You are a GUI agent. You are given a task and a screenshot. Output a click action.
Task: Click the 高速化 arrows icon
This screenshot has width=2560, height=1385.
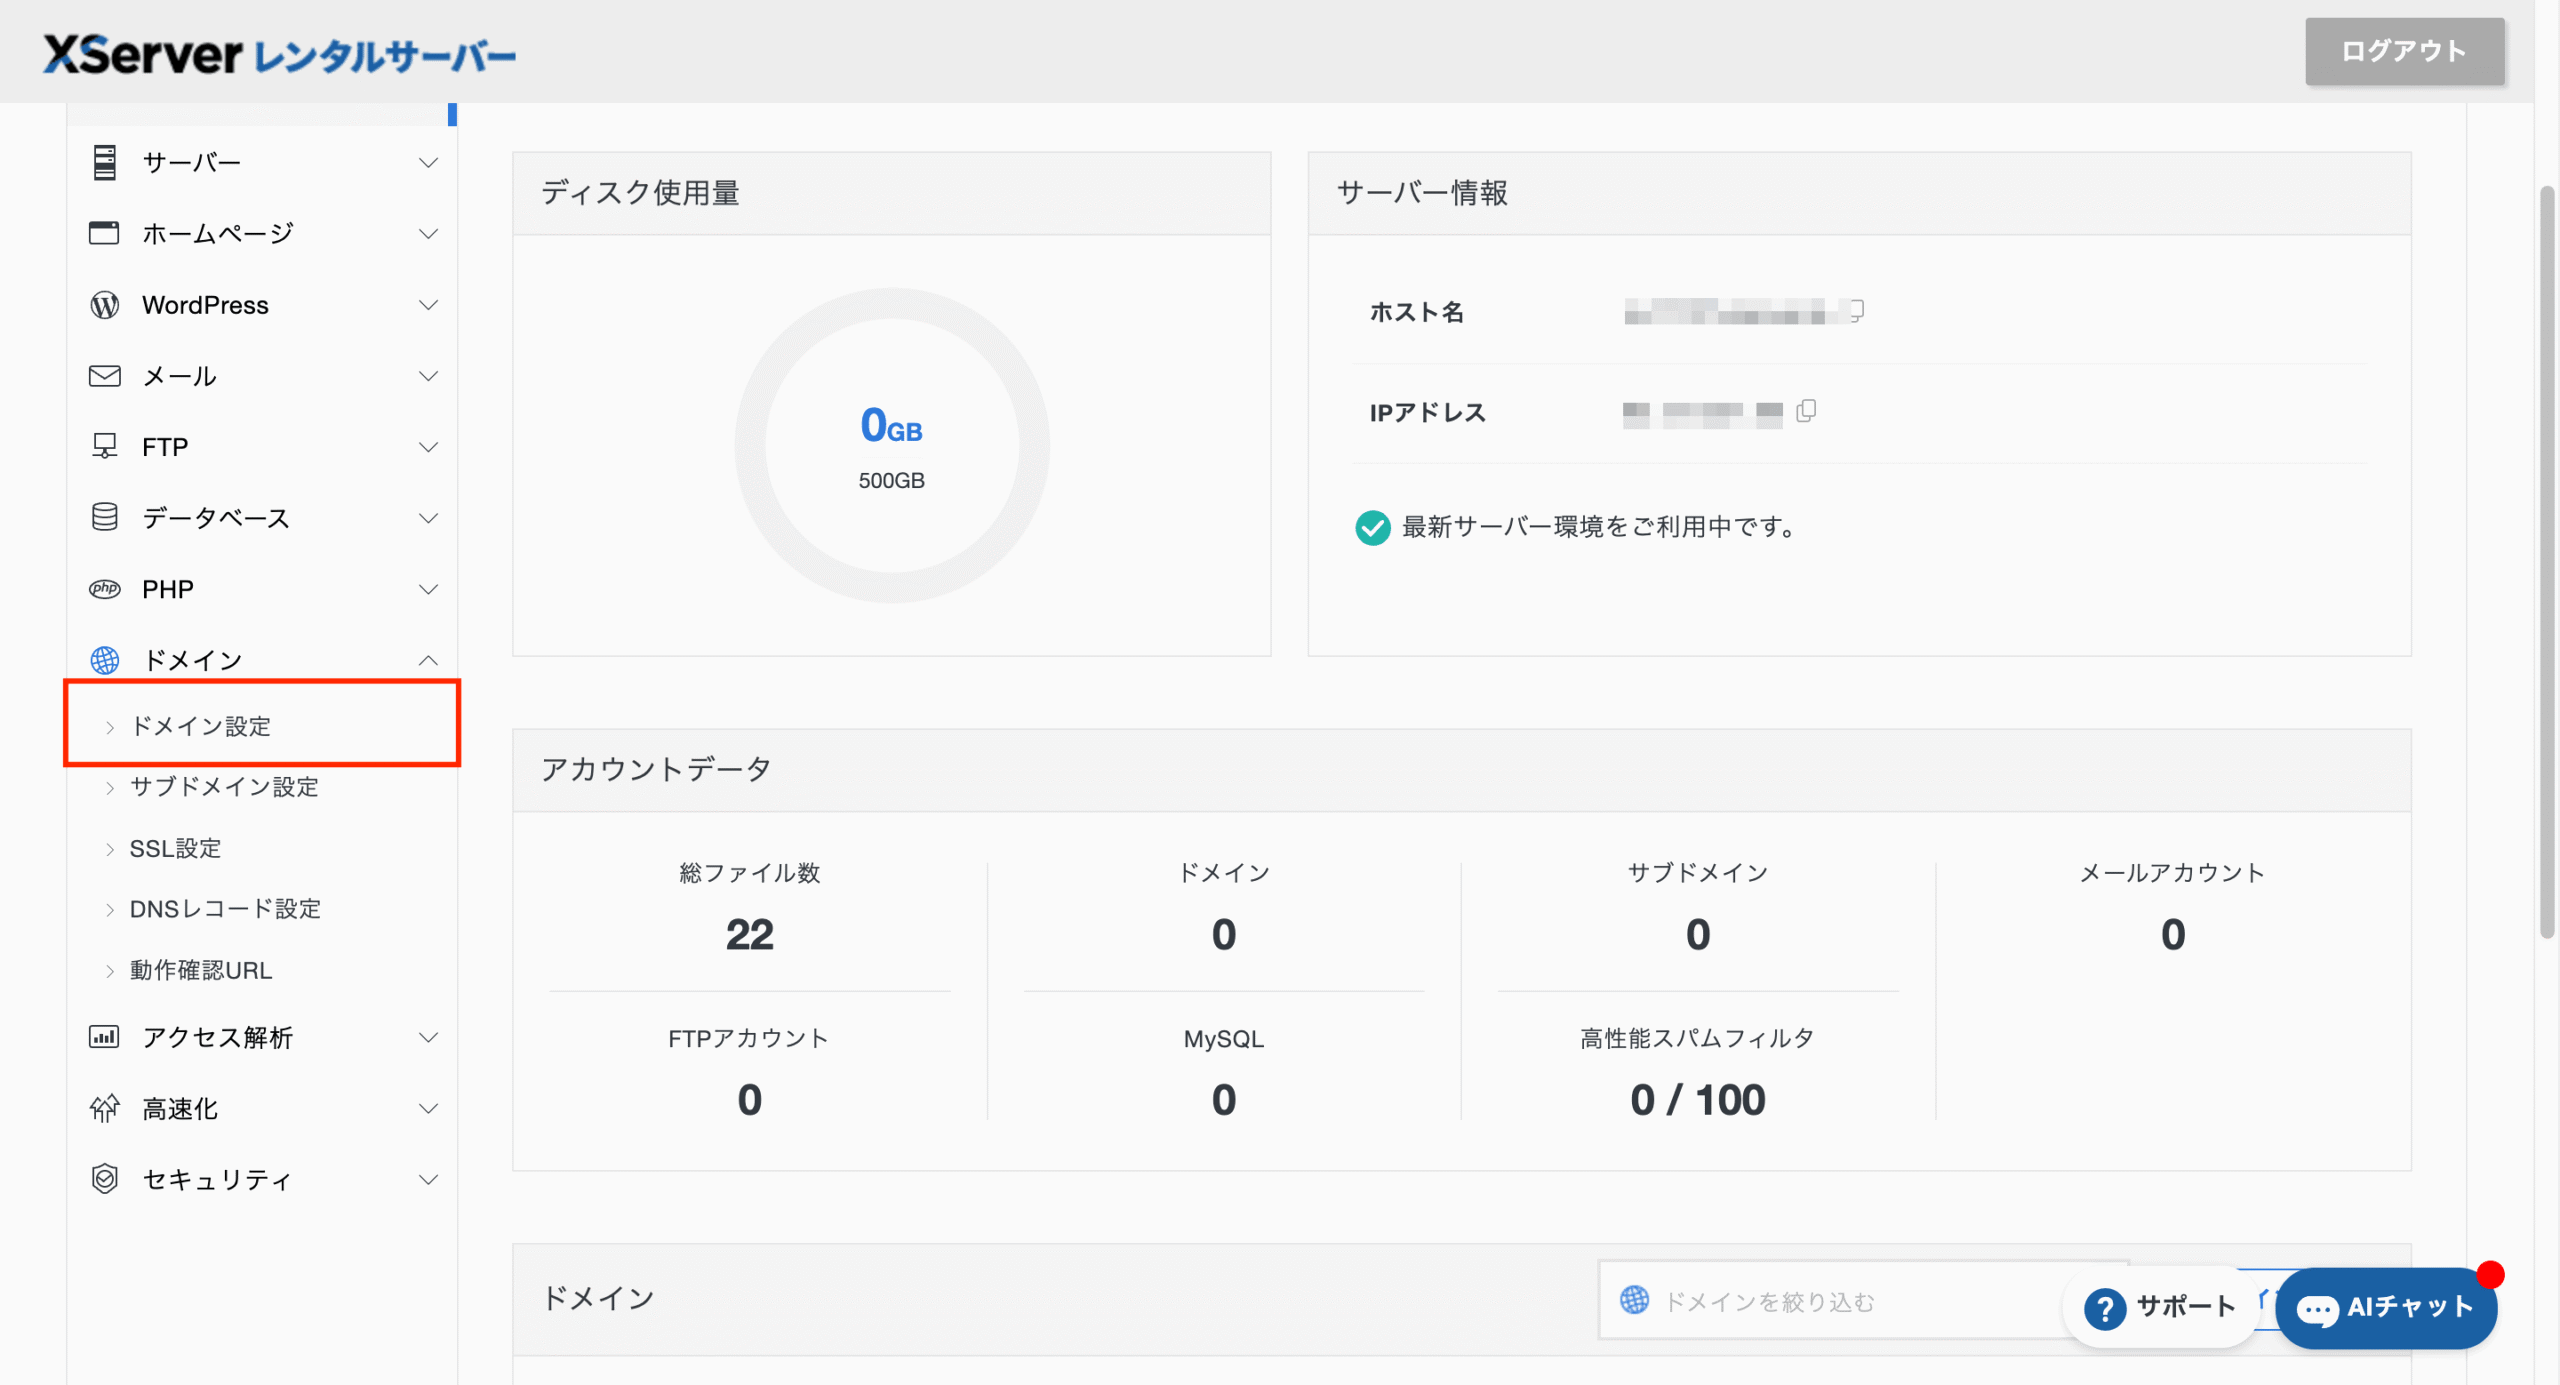104,1108
